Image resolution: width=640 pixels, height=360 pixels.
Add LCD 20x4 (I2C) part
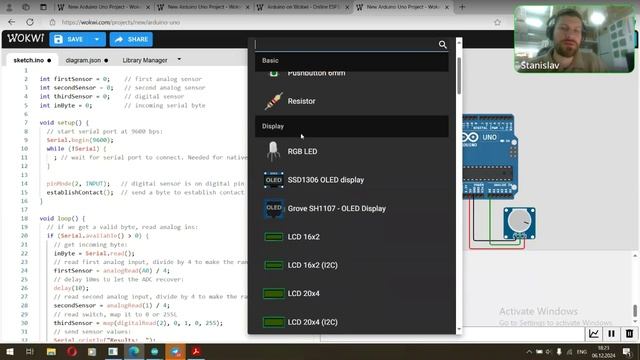[351, 322]
